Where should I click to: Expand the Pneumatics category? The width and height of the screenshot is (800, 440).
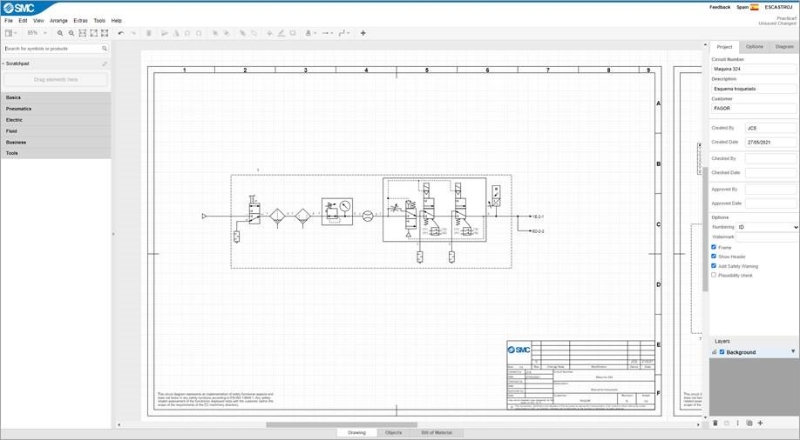(x=56, y=109)
